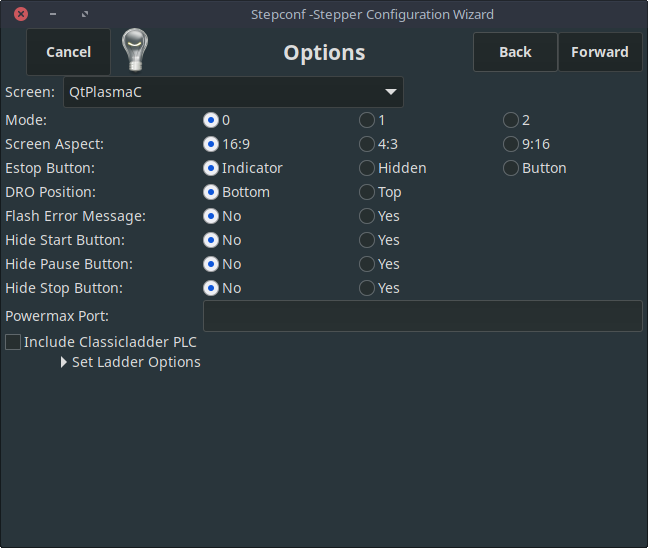Image resolution: width=648 pixels, height=548 pixels.
Task: Click the Powermax Port input field
Action: pos(422,316)
